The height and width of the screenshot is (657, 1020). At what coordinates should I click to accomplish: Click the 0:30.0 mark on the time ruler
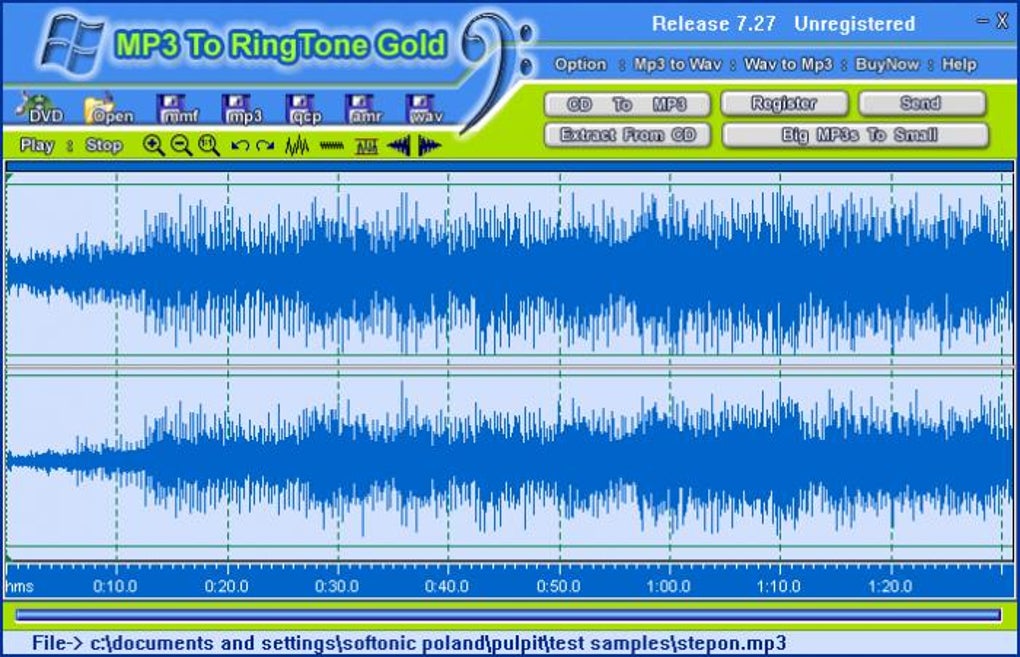pyautogui.click(x=337, y=586)
